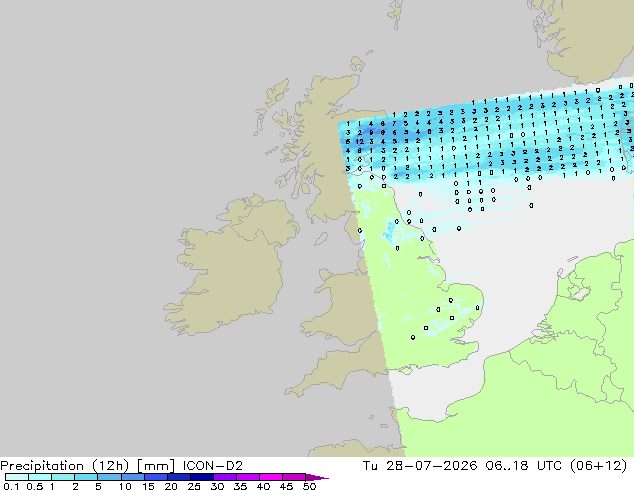Click the Precipitation (12h) title text
Viewport: 634px width, 490px height.
64,466
